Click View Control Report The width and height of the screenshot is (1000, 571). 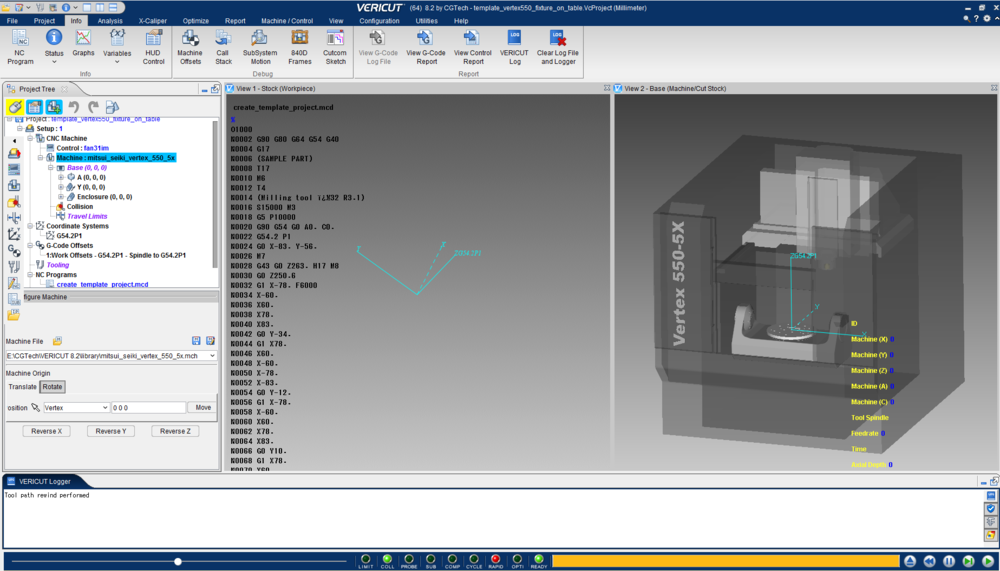pos(473,47)
